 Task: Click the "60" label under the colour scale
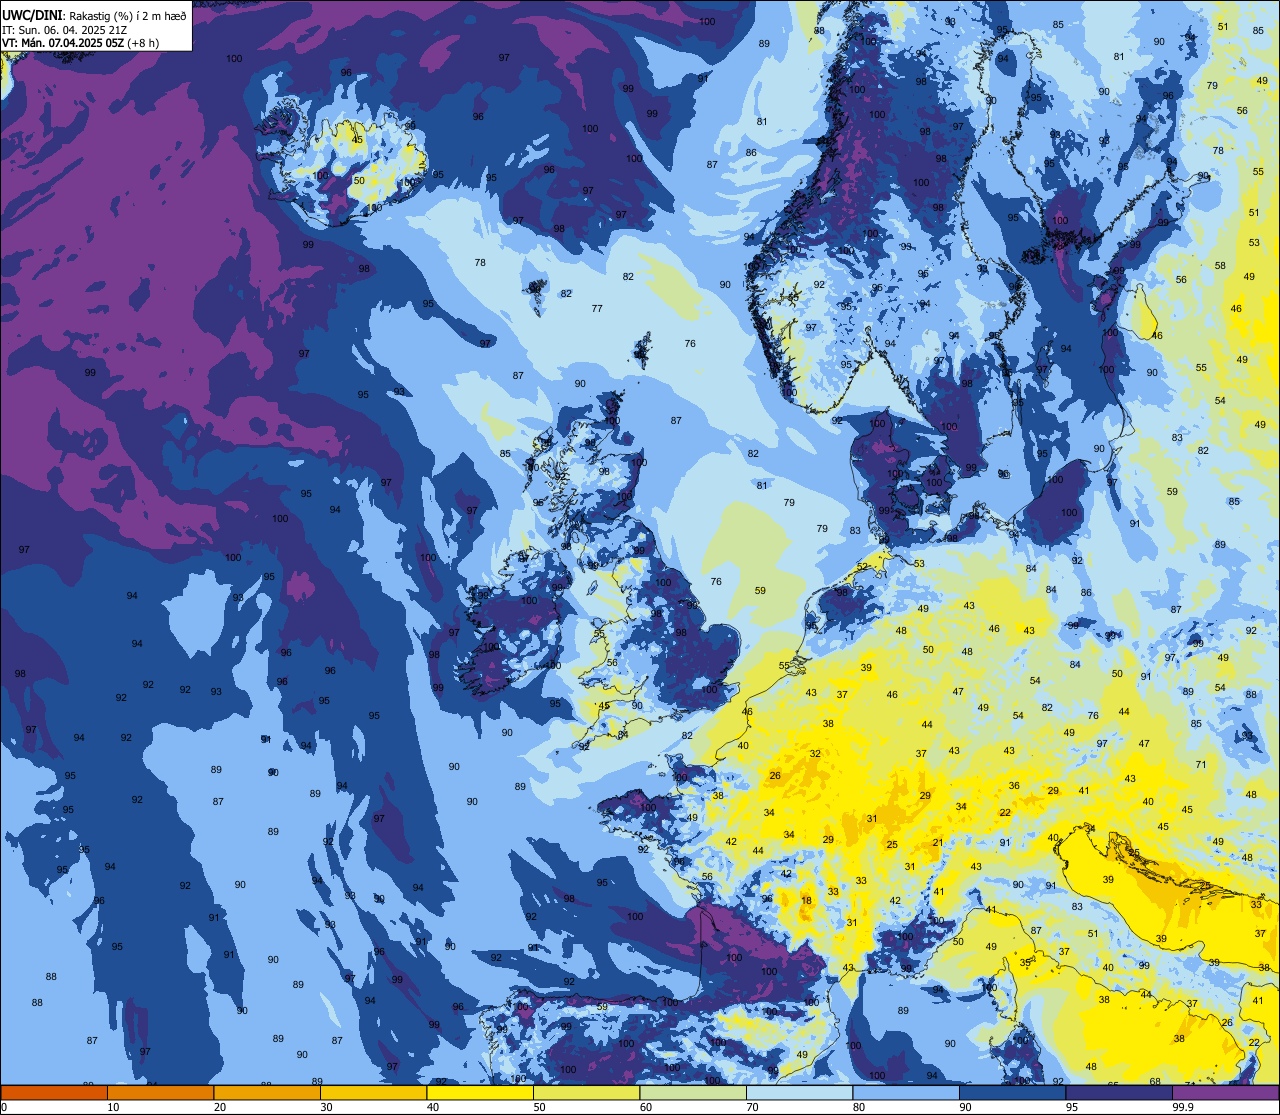coord(646,1107)
